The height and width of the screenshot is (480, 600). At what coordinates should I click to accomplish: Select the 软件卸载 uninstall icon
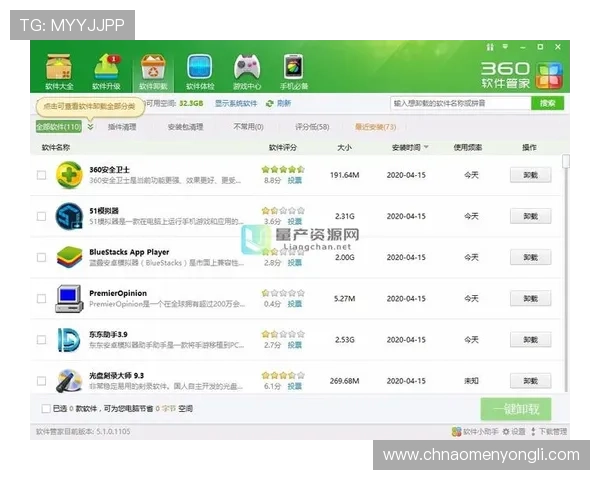click(153, 72)
